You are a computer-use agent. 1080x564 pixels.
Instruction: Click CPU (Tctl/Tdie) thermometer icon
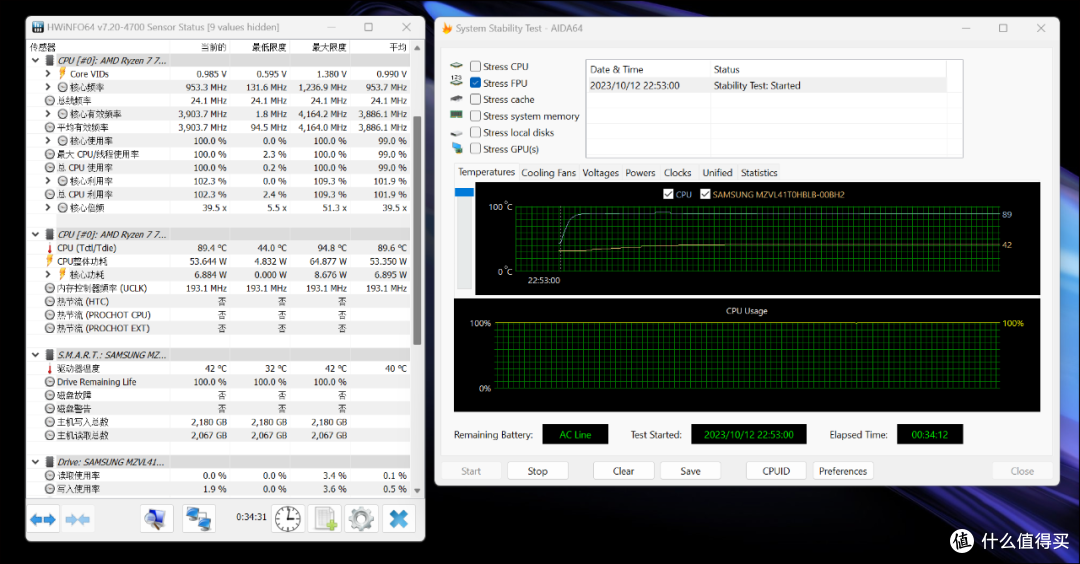50,248
